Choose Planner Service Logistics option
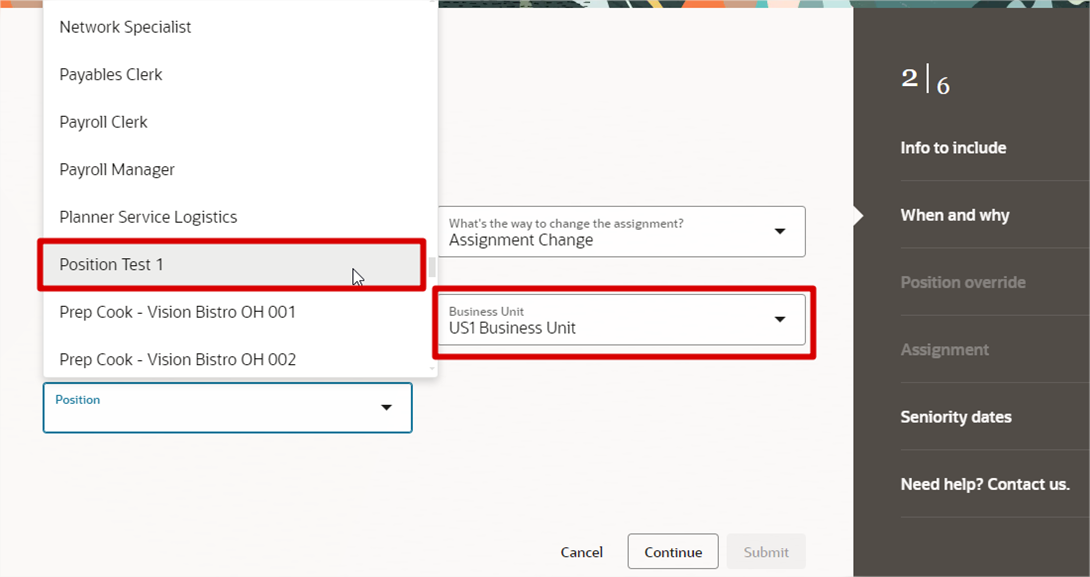Image resolution: width=1090 pixels, height=577 pixels. pyautogui.click(x=241, y=217)
